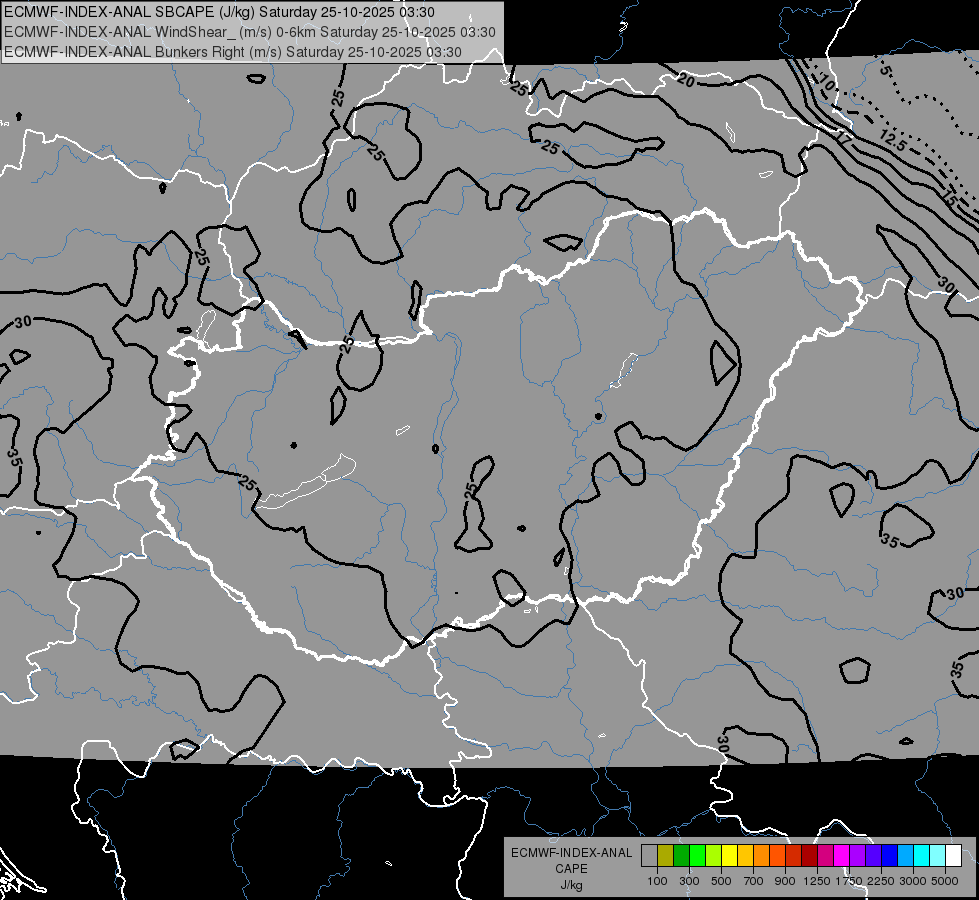Click the legend value label 100
The height and width of the screenshot is (900, 979).
coord(657,881)
